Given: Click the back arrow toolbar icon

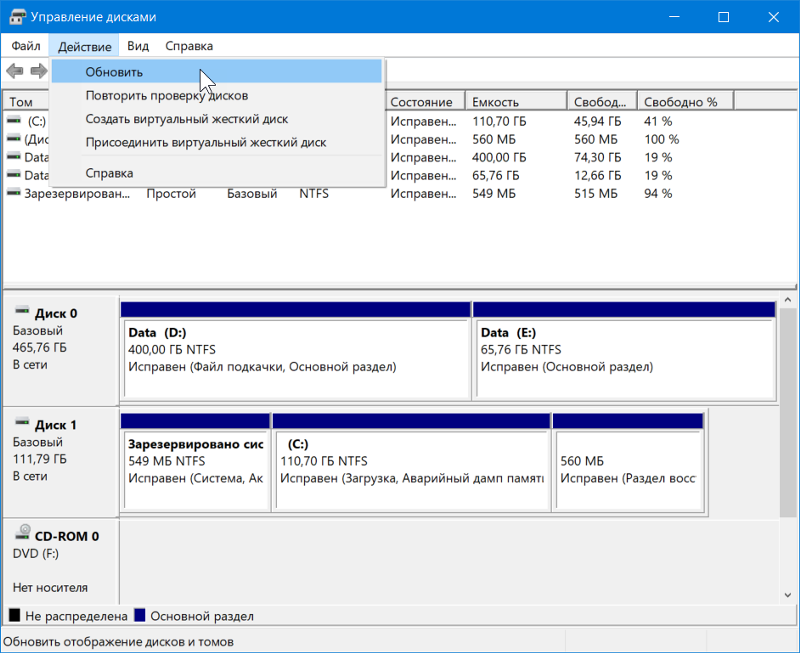Looking at the screenshot, I should click(x=15, y=70).
